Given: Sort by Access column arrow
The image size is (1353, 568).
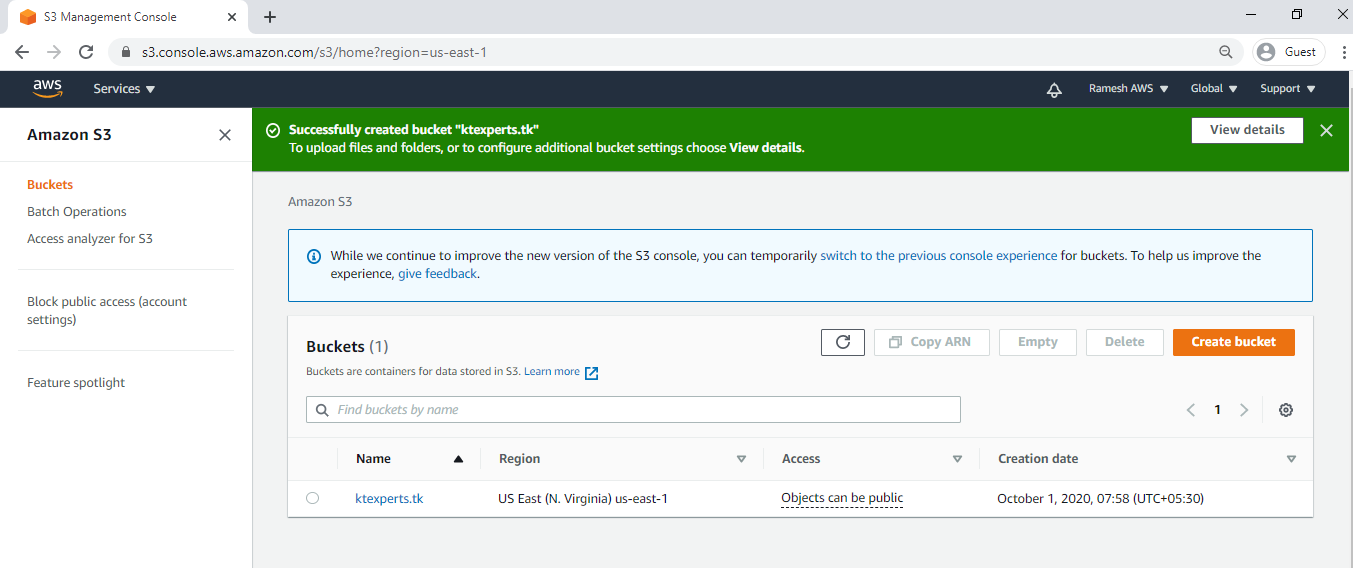Looking at the screenshot, I should click(x=957, y=459).
